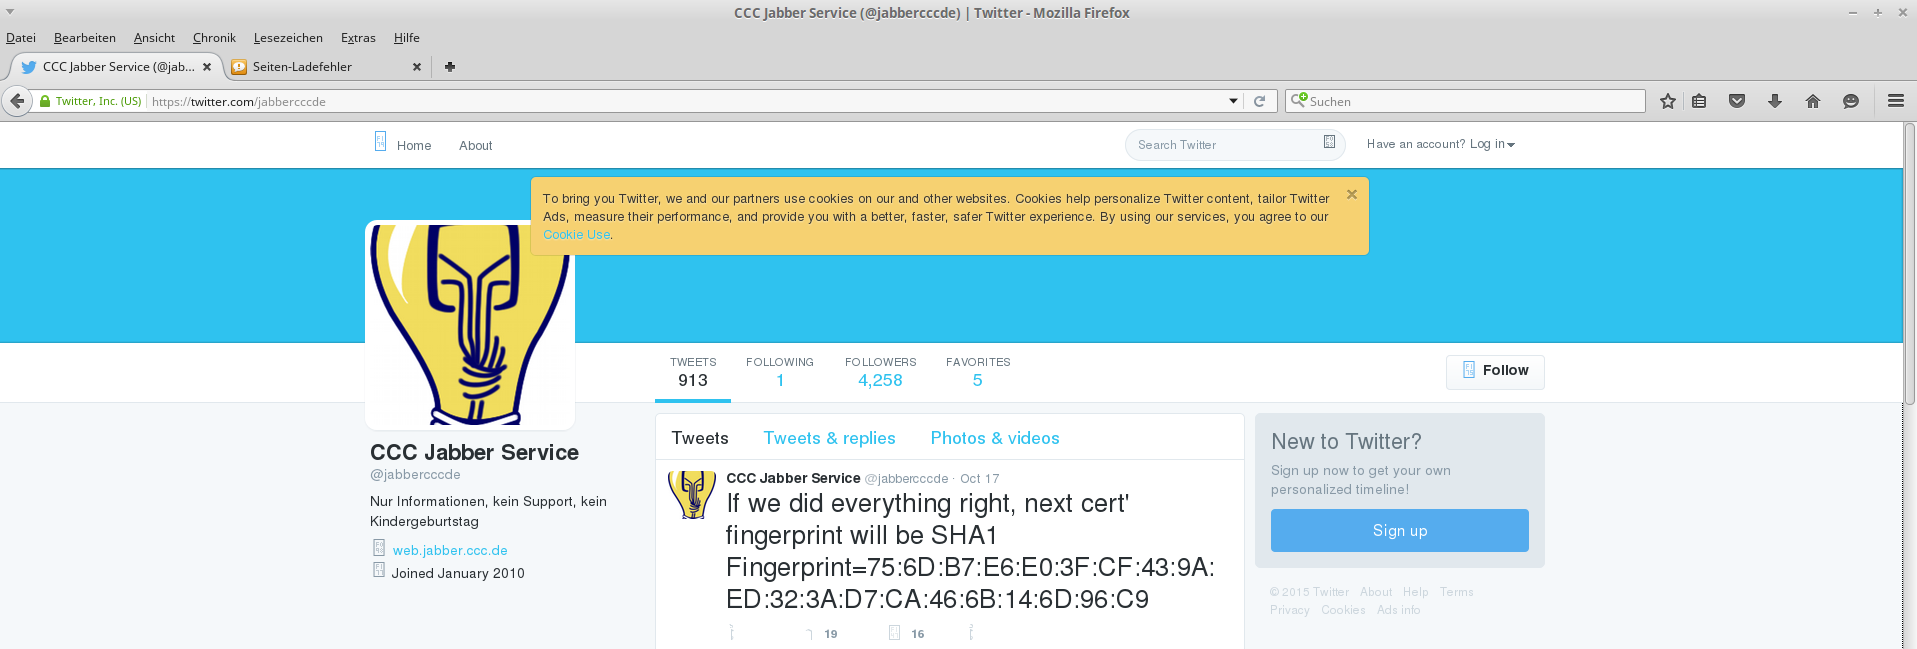Switch to Tweets & replies tab
The image size is (1917, 649).
tap(829, 438)
